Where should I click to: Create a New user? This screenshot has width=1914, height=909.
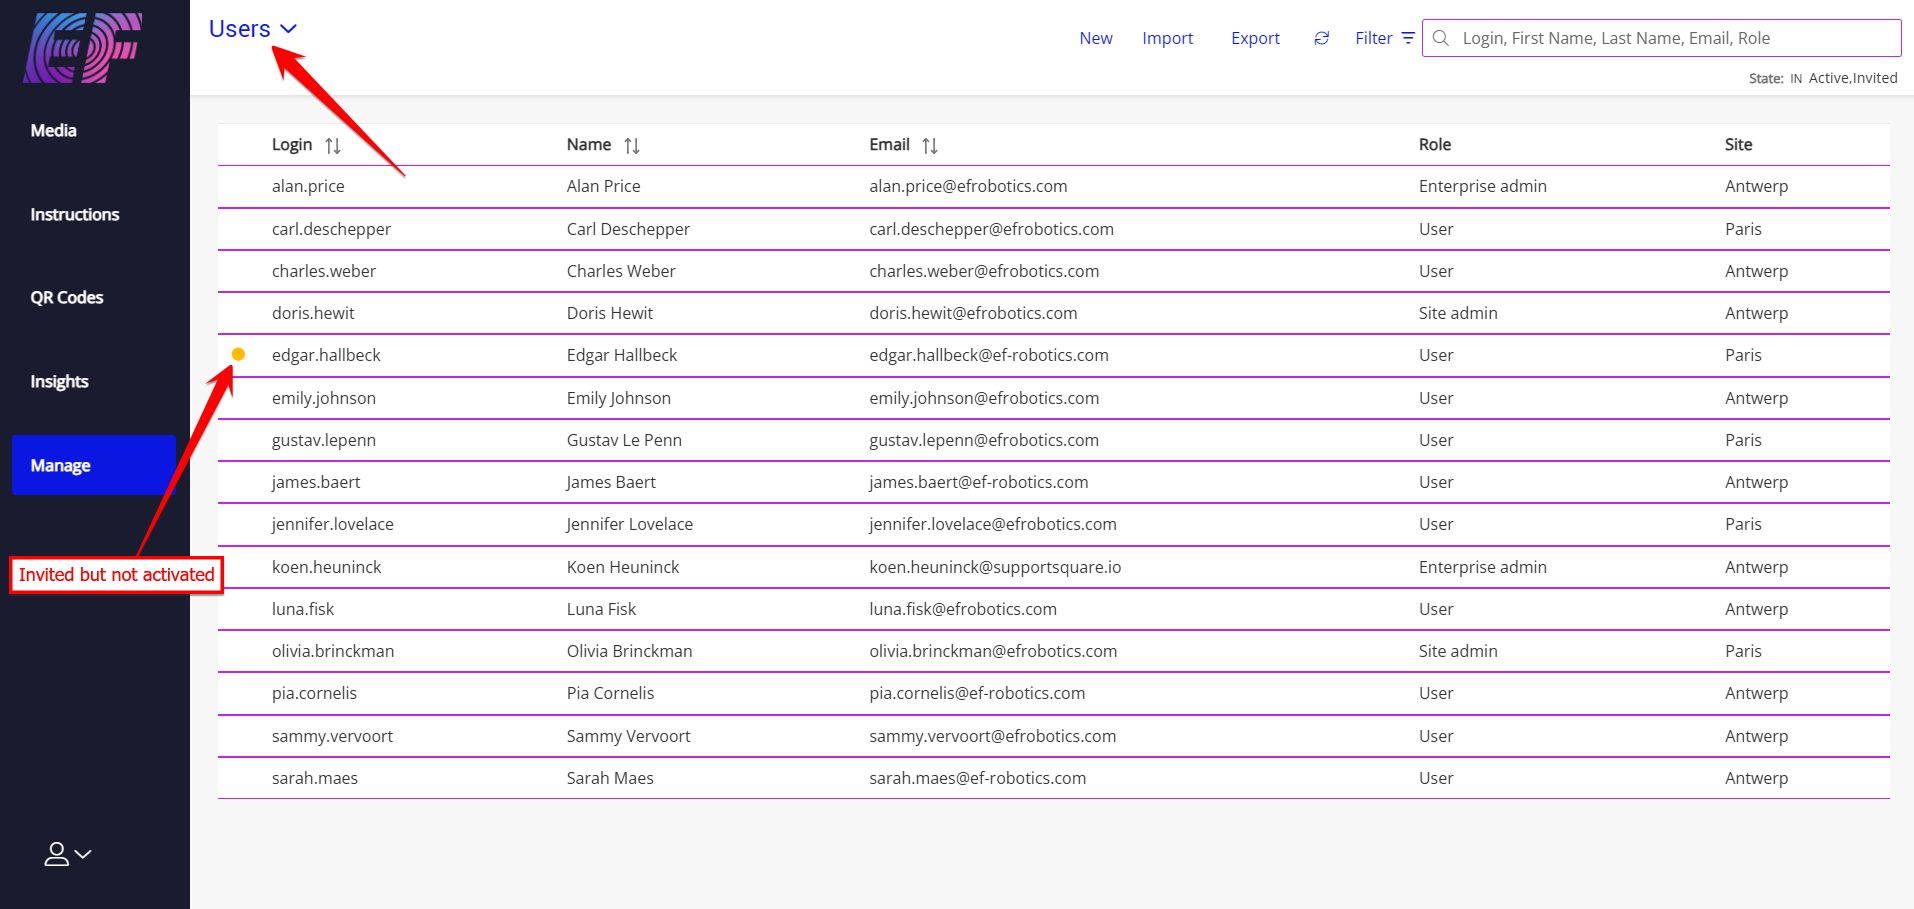tap(1095, 38)
